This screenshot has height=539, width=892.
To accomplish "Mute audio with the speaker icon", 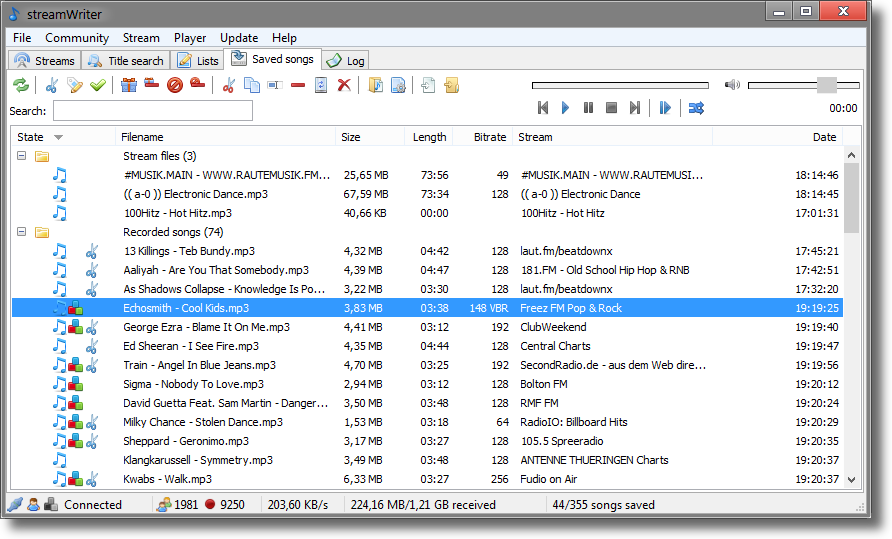I will tap(732, 85).
